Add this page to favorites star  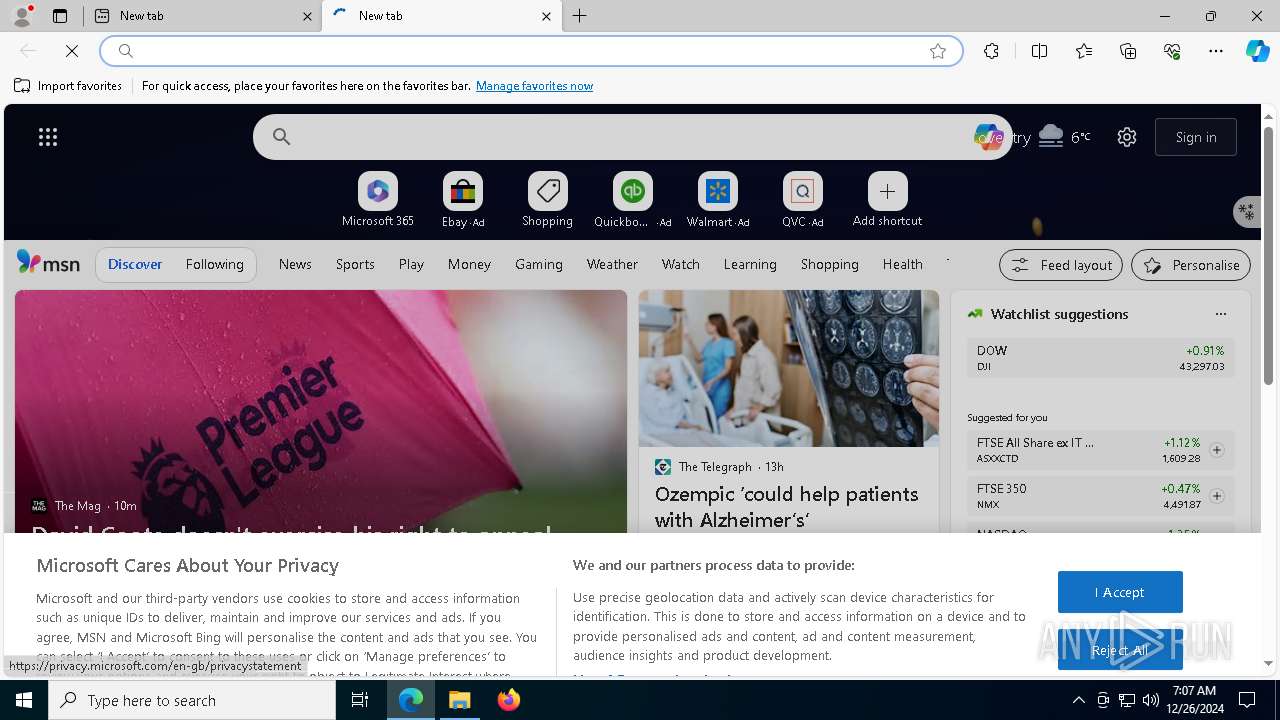point(937,51)
